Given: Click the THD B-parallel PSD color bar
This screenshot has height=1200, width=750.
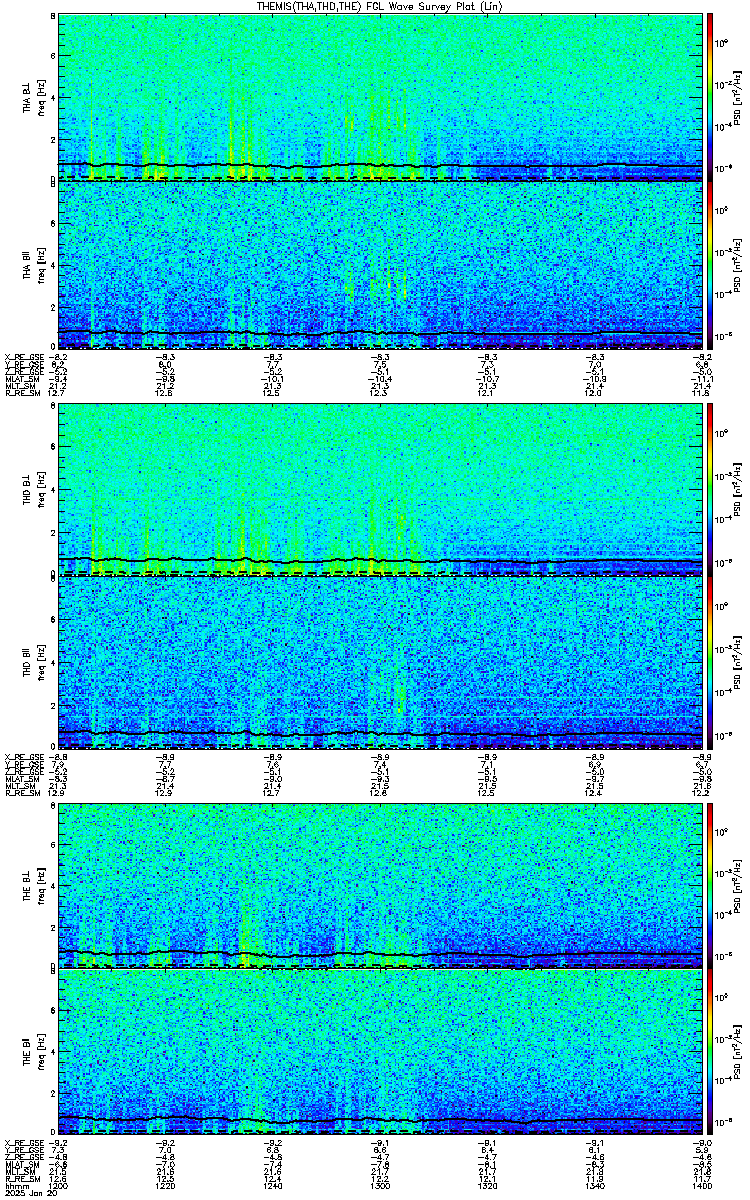Looking at the screenshot, I should click(x=711, y=660).
